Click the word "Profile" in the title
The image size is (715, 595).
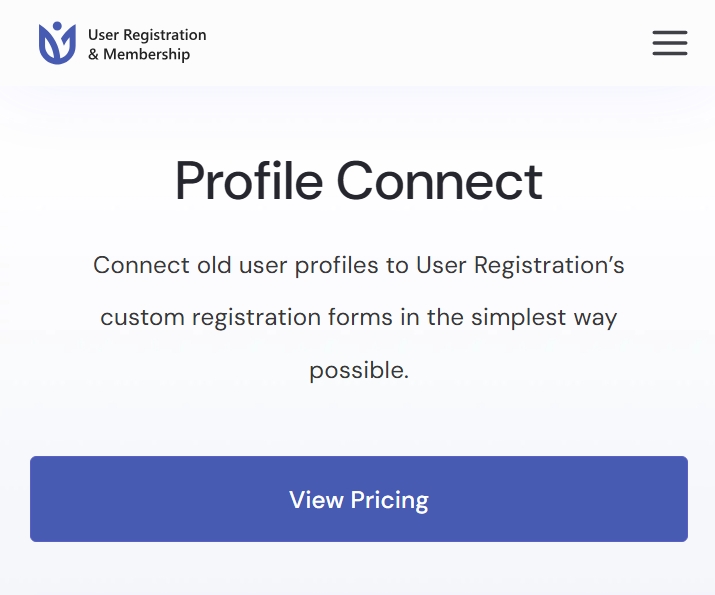click(x=249, y=181)
